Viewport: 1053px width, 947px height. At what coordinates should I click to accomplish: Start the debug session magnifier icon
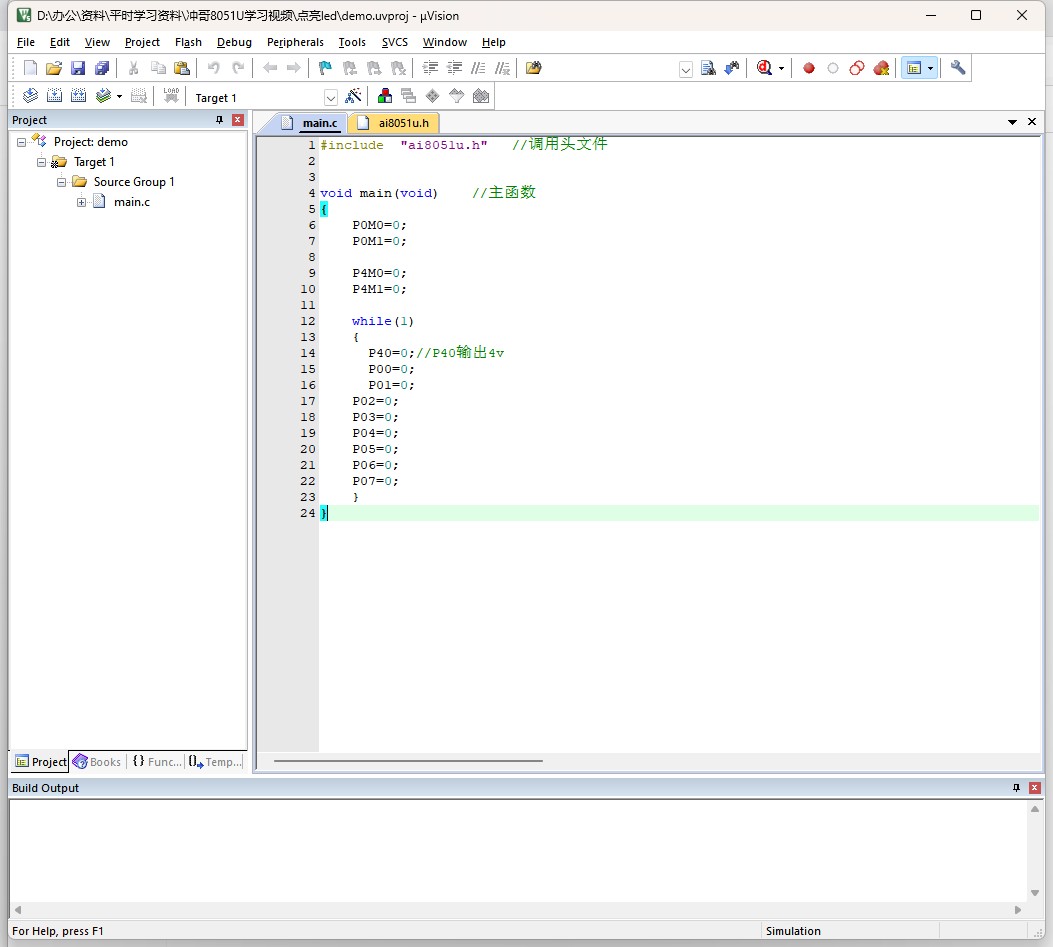point(764,68)
